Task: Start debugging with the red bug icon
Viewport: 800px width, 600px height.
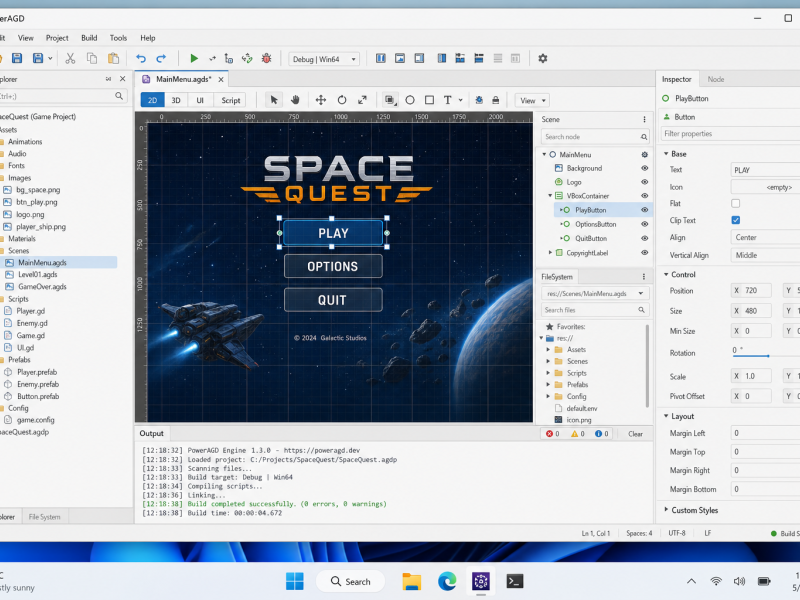Action: pyautogui.click(x=266, y=59)
